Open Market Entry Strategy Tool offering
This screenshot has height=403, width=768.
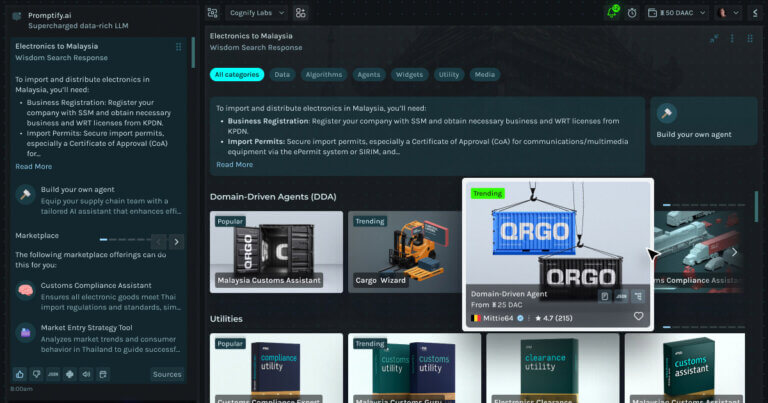click(98, 338)
